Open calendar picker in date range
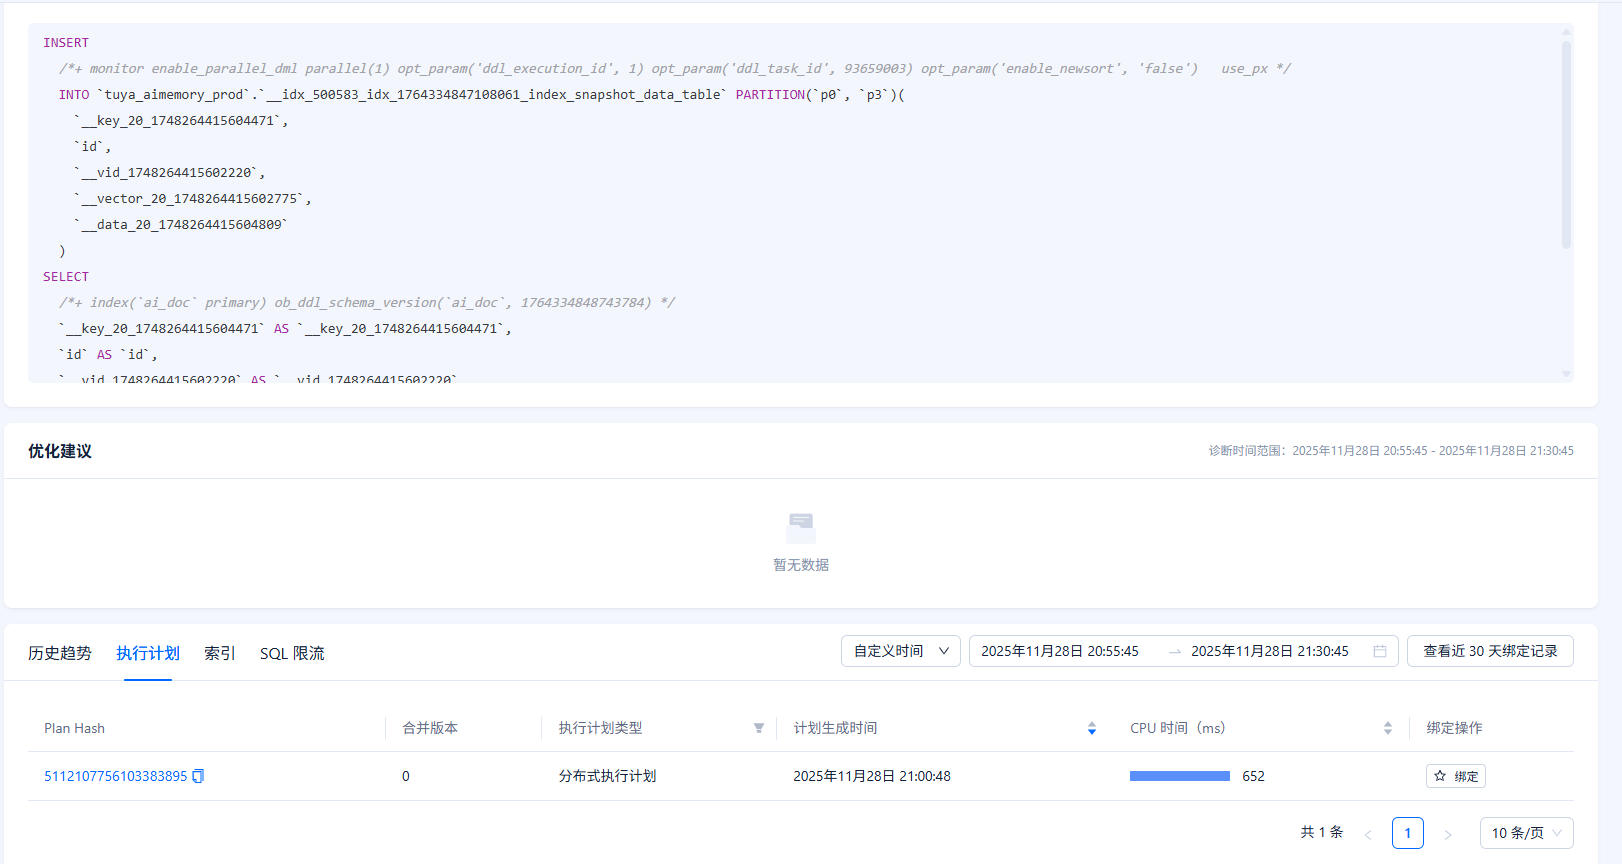Screen dimensions: 1622x864 tap(1380, 651)
